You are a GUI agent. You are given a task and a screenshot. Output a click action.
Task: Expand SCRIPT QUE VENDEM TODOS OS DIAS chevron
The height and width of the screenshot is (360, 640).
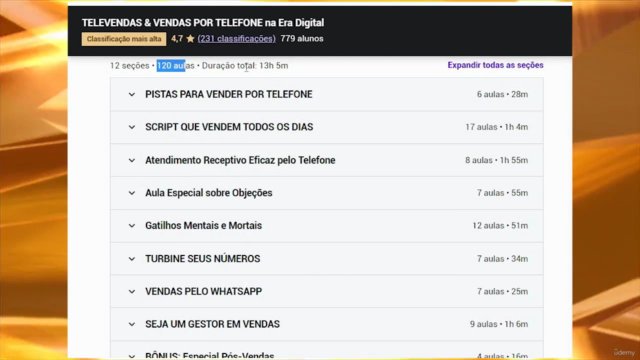click(x=131, y=127)
